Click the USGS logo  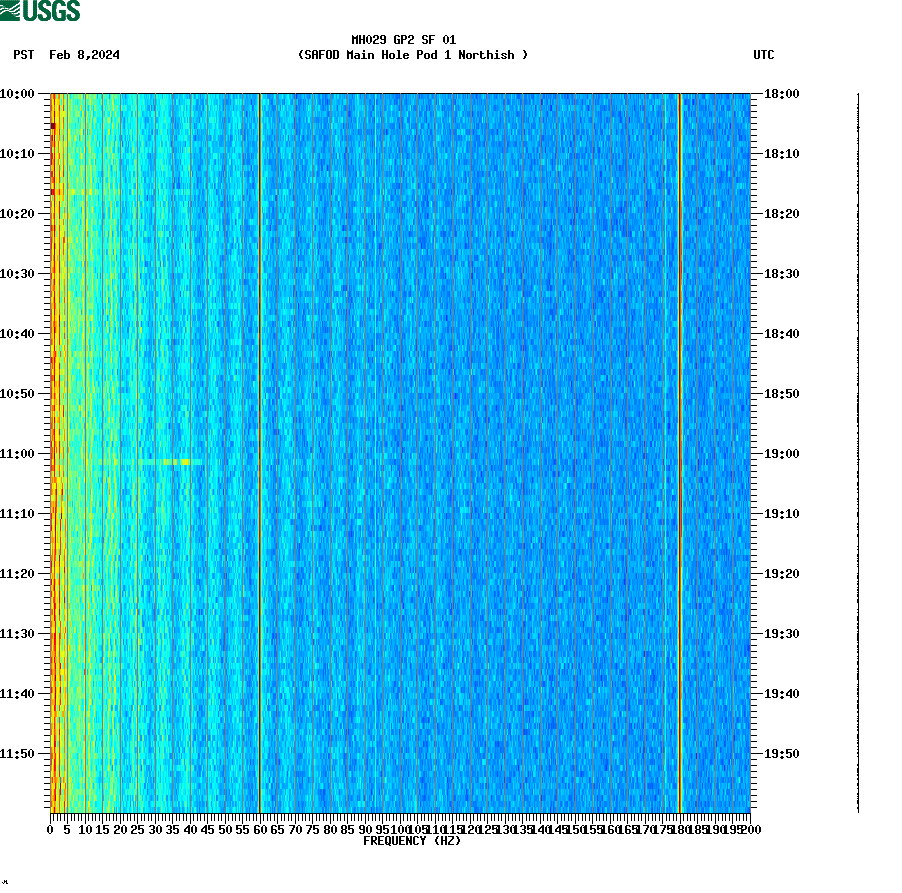tap(40, 11)
